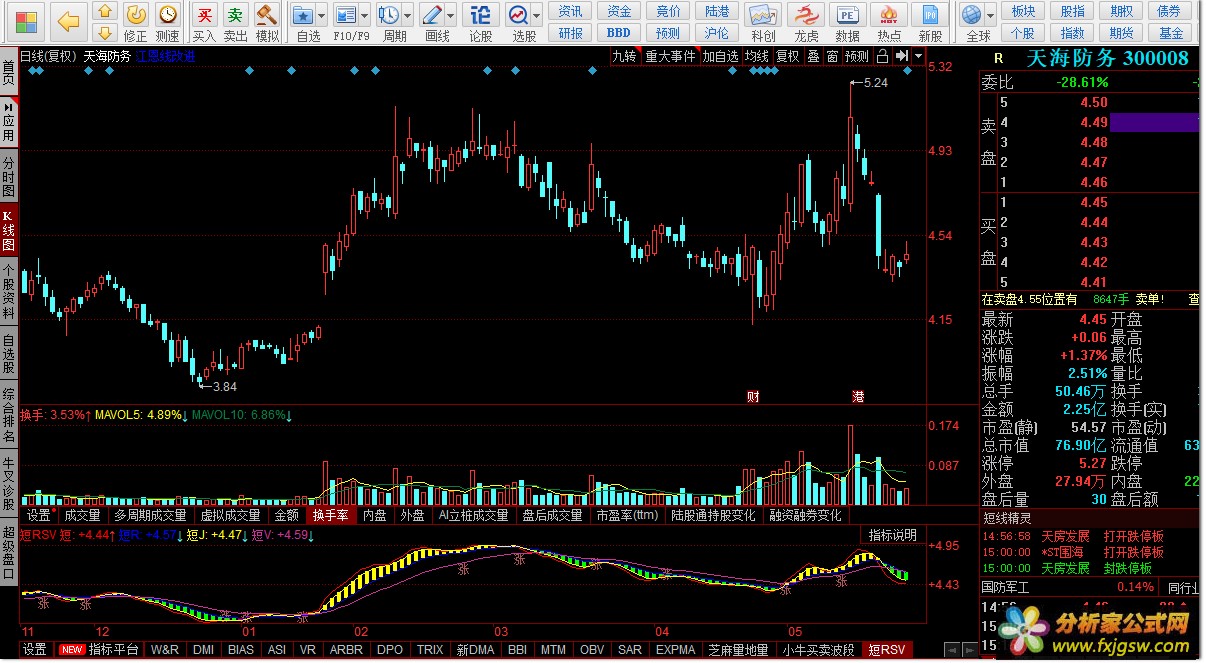Click the colorful home logo icon
The width and height of the screenshot is (1206, 663).
click(27, 20)
